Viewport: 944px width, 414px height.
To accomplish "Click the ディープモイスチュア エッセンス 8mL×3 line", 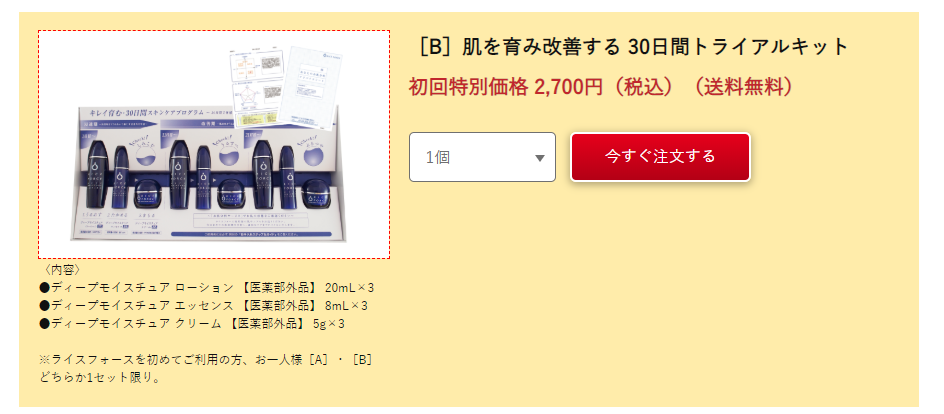I will (203, 305).
